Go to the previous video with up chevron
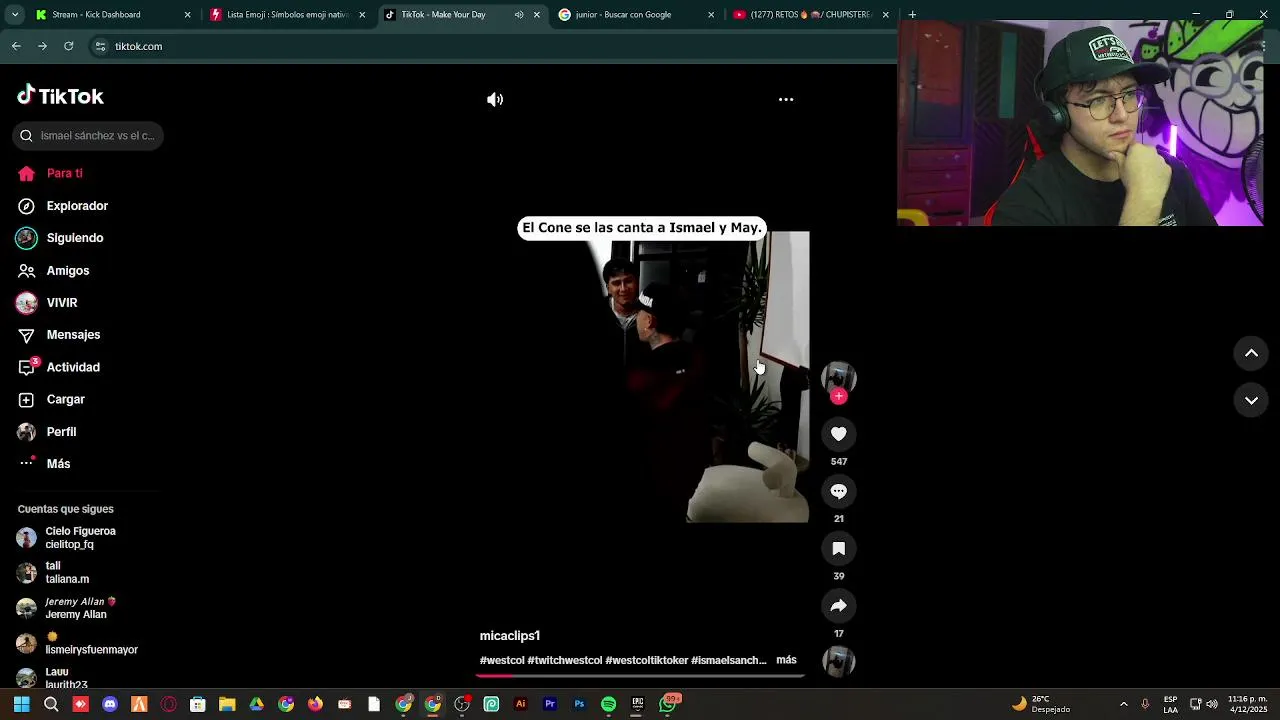 tap(1251, 353)
